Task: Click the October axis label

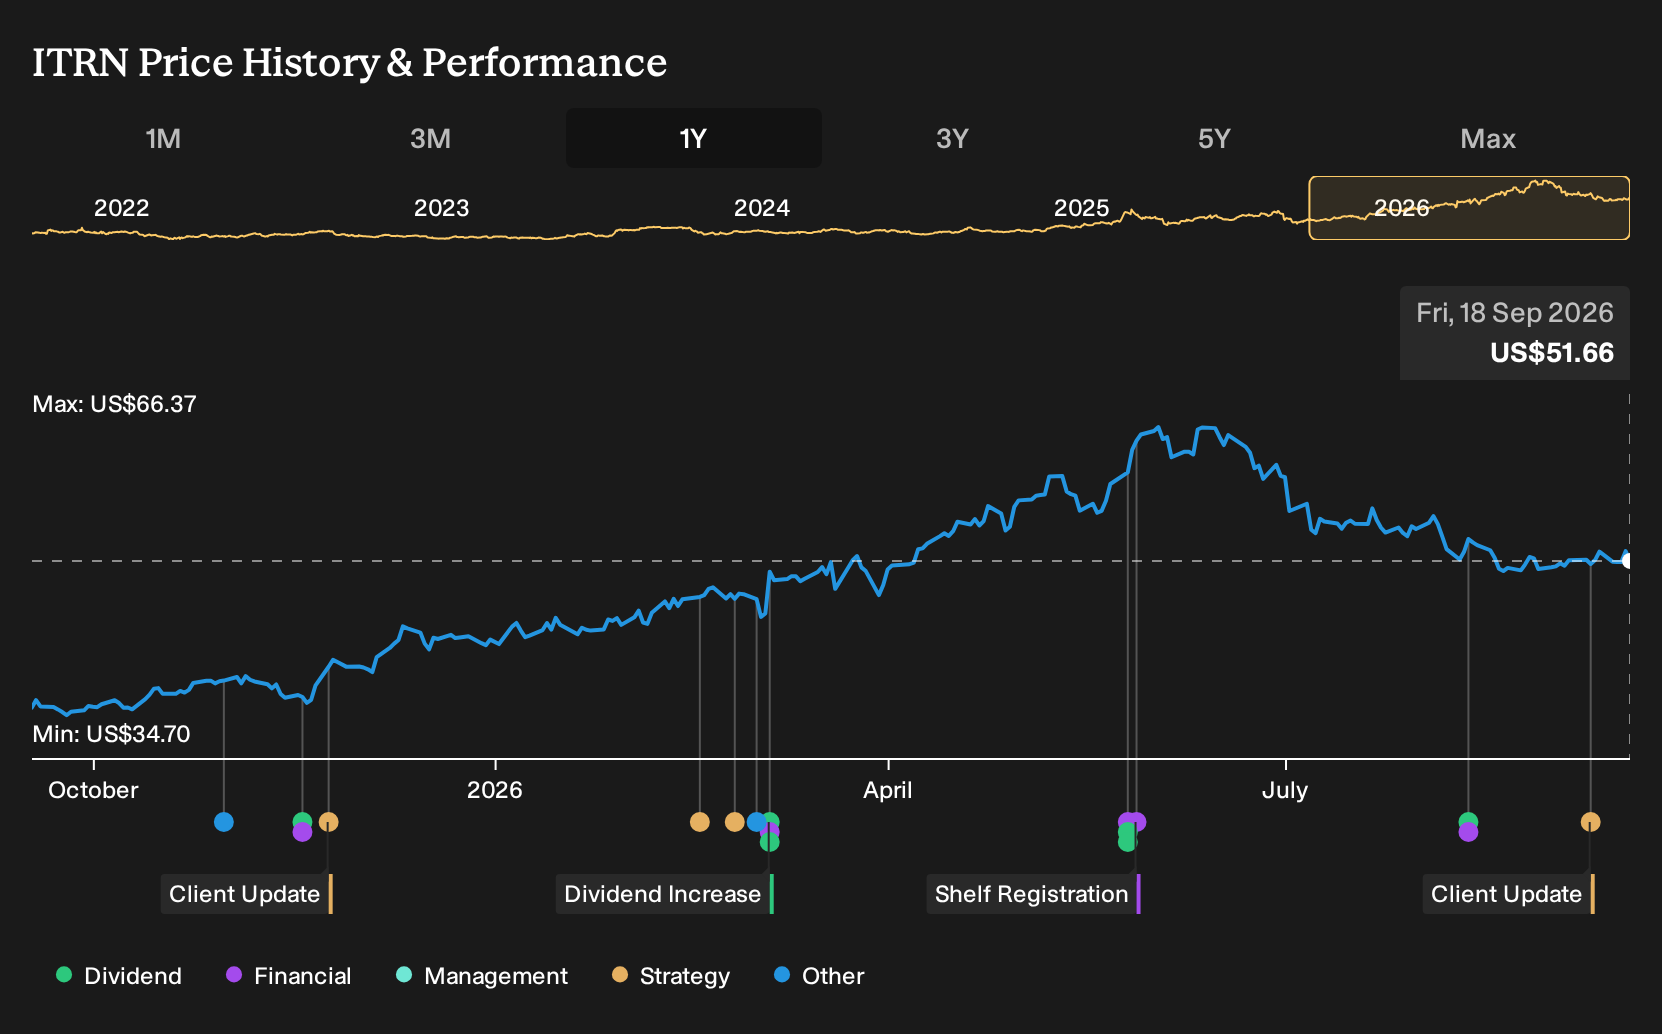Action: tap(93, 790)
